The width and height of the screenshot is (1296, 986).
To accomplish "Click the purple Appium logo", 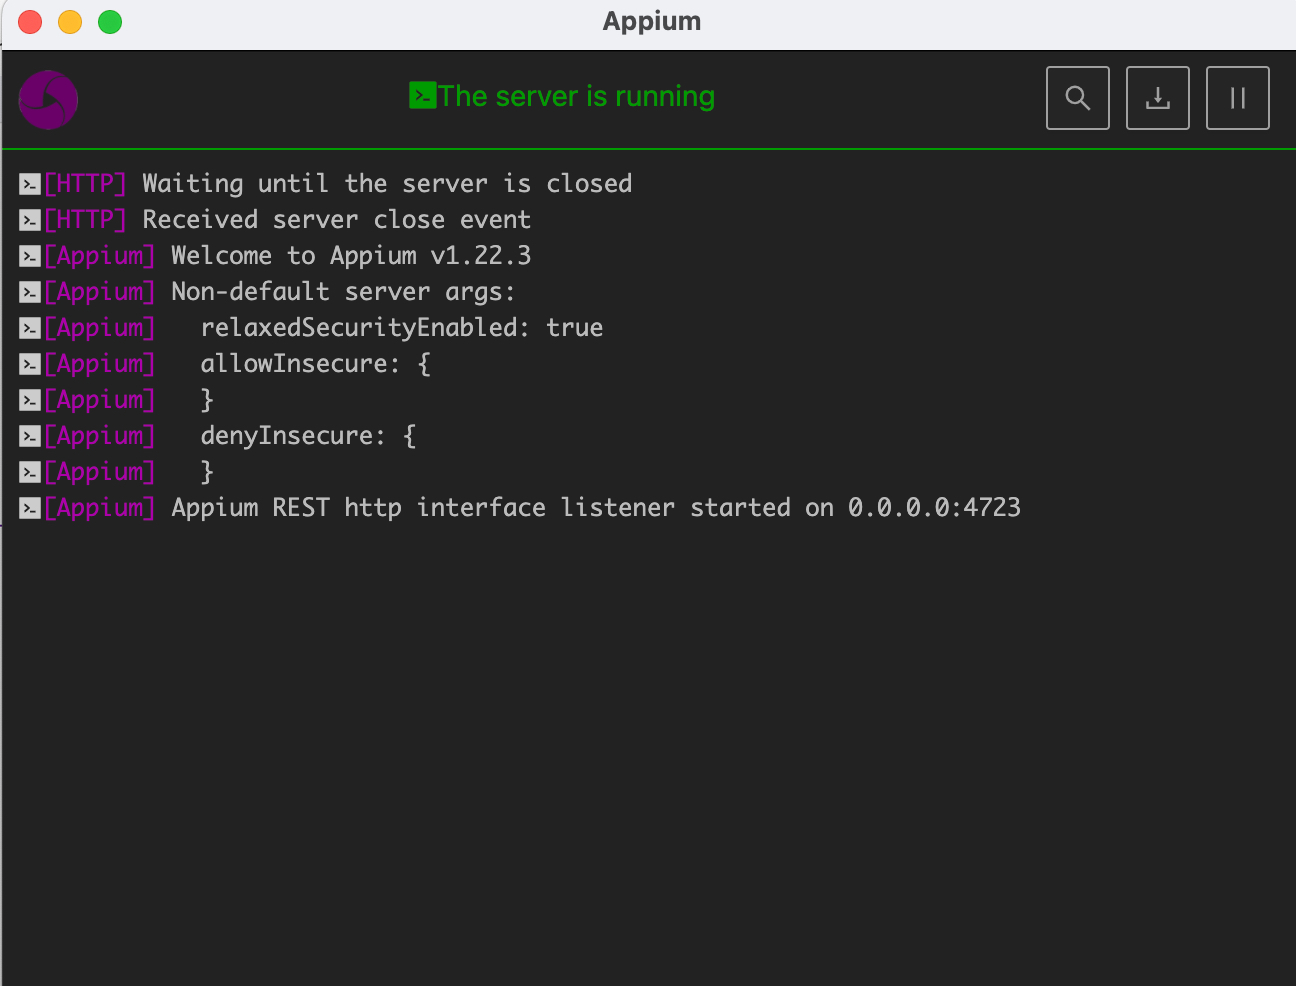I will (48, 100).
